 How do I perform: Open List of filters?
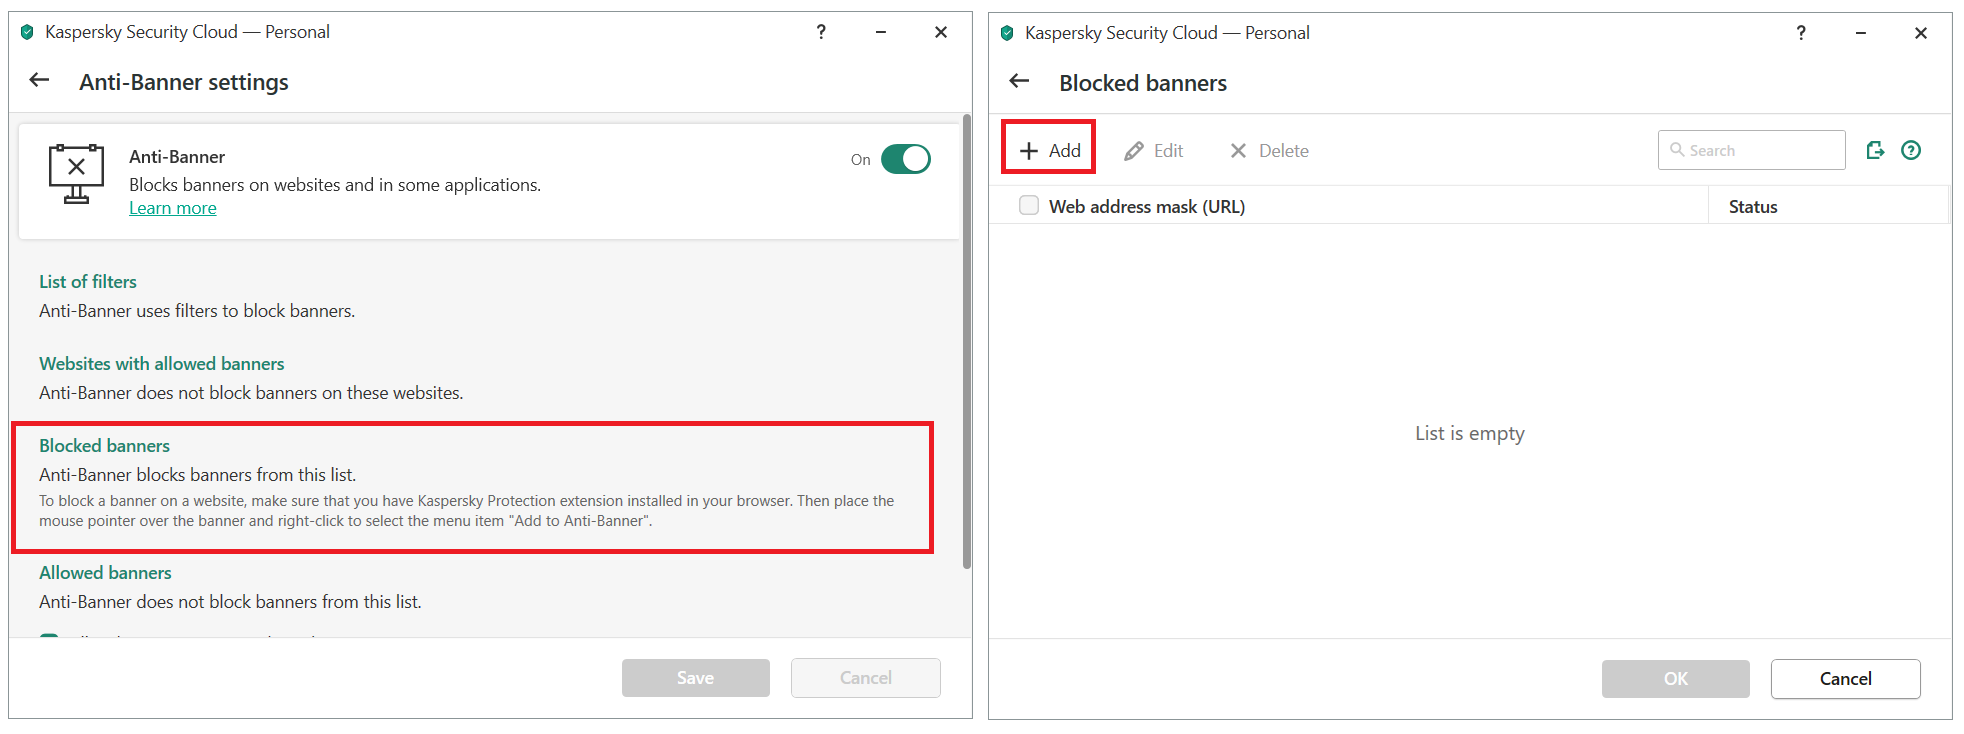[x=88, y=282]
